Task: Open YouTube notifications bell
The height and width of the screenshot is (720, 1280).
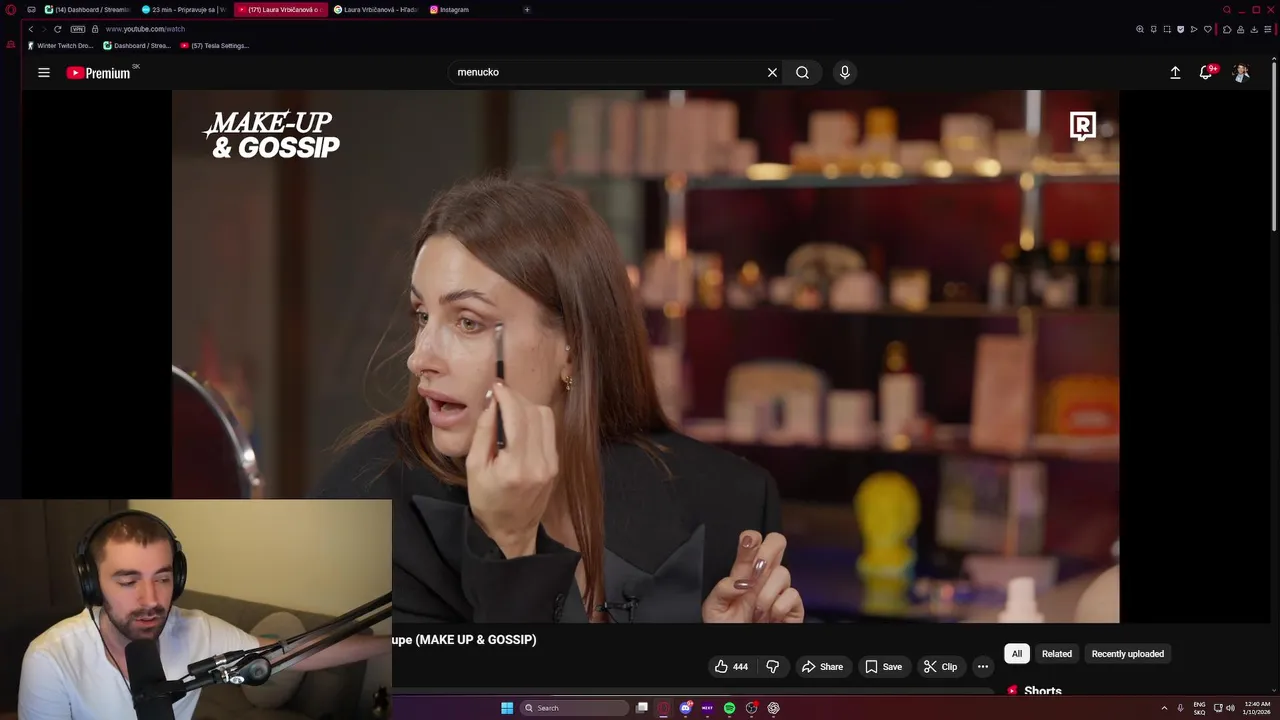Action: [x=1206, y=72]
